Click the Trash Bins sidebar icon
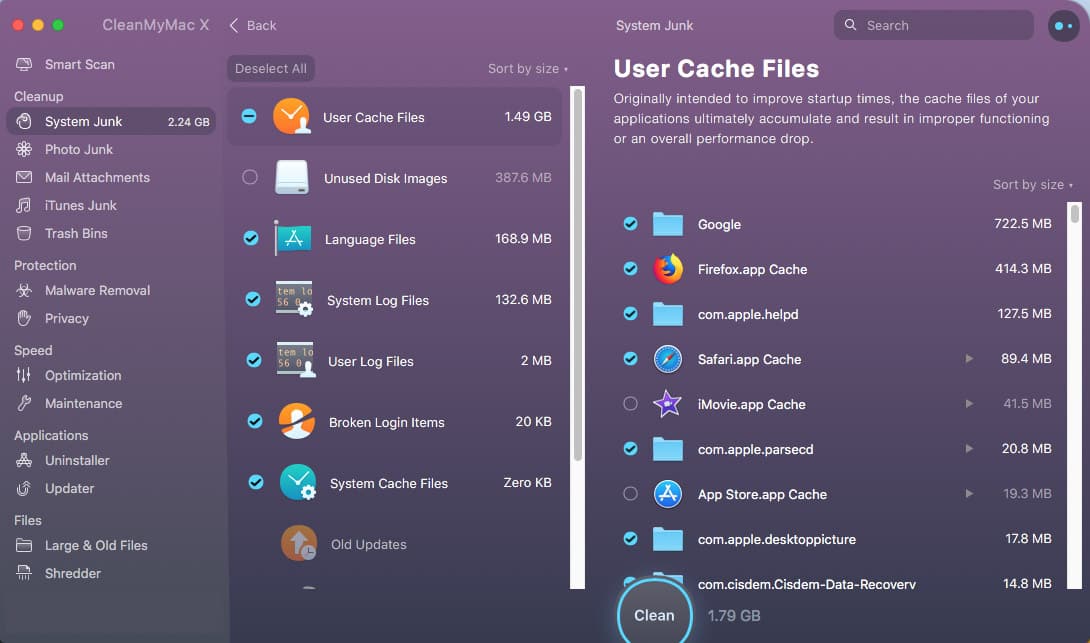 tap(24, 234)
